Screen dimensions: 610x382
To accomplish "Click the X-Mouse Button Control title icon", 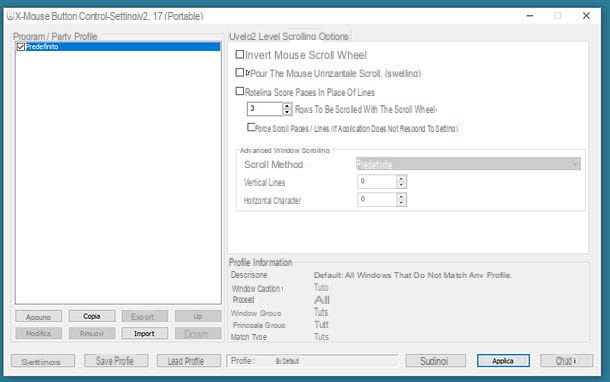I will tap(11, 16).
